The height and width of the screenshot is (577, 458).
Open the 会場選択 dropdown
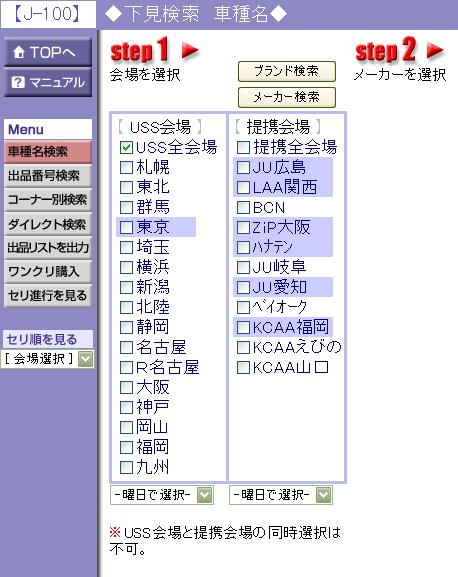(47, 359)
